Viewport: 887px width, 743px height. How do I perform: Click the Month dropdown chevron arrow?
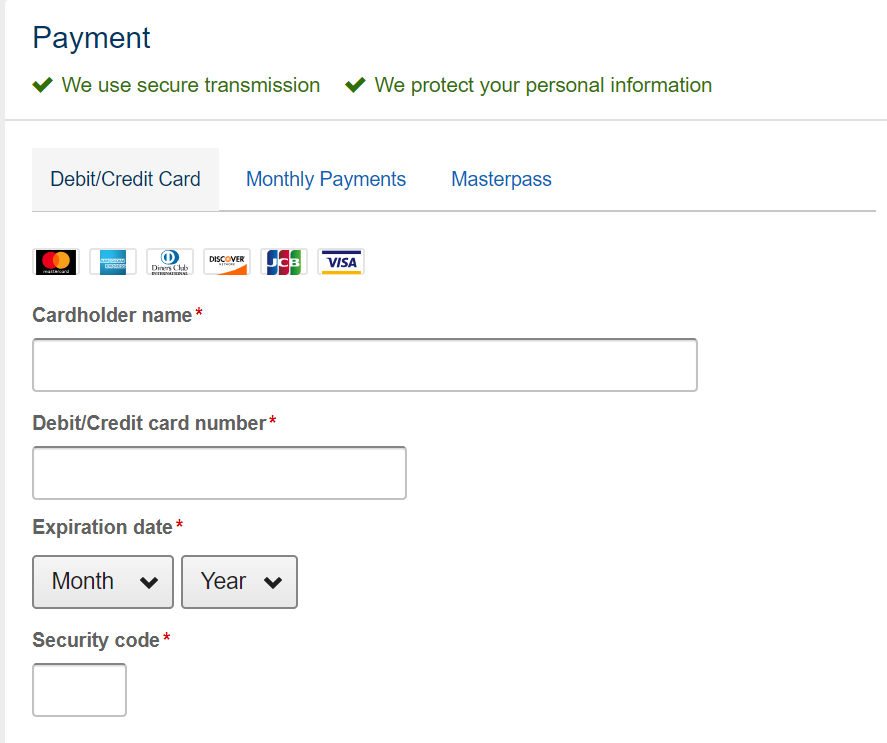click(x=149, y=583)
